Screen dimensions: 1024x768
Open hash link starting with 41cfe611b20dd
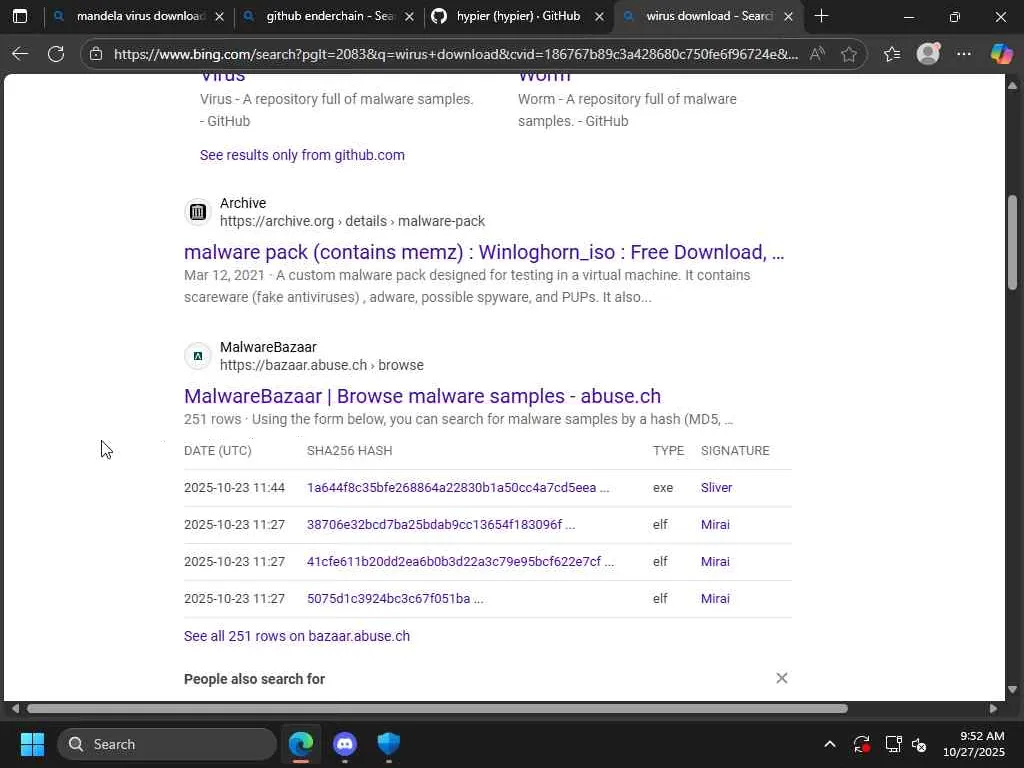(460, 562)
